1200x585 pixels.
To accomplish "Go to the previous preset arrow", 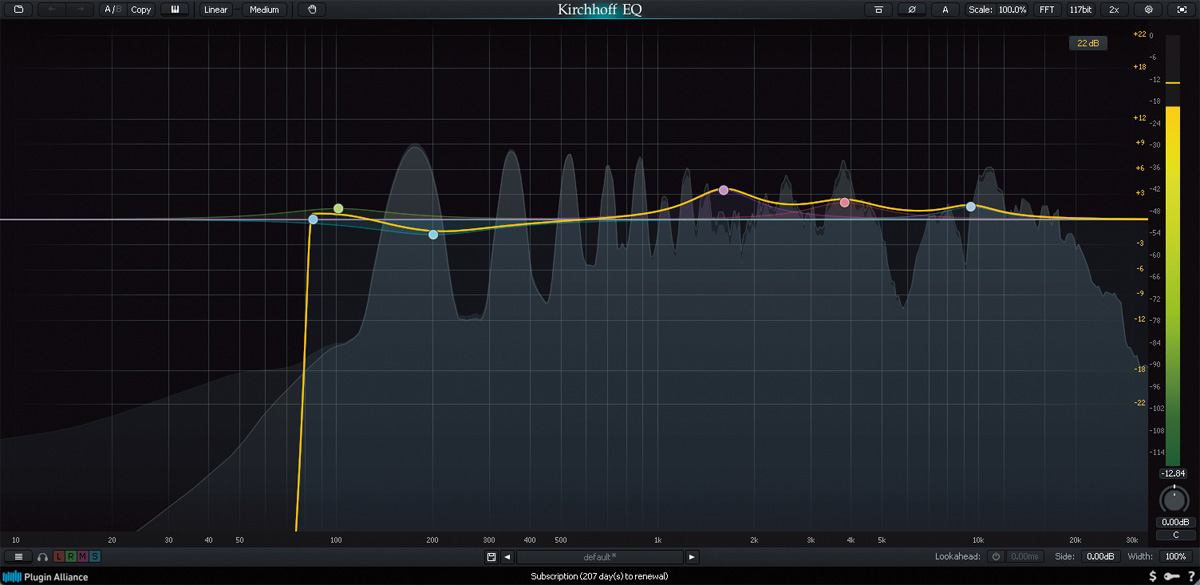I will pyautogui.click(x=508, y=556).
